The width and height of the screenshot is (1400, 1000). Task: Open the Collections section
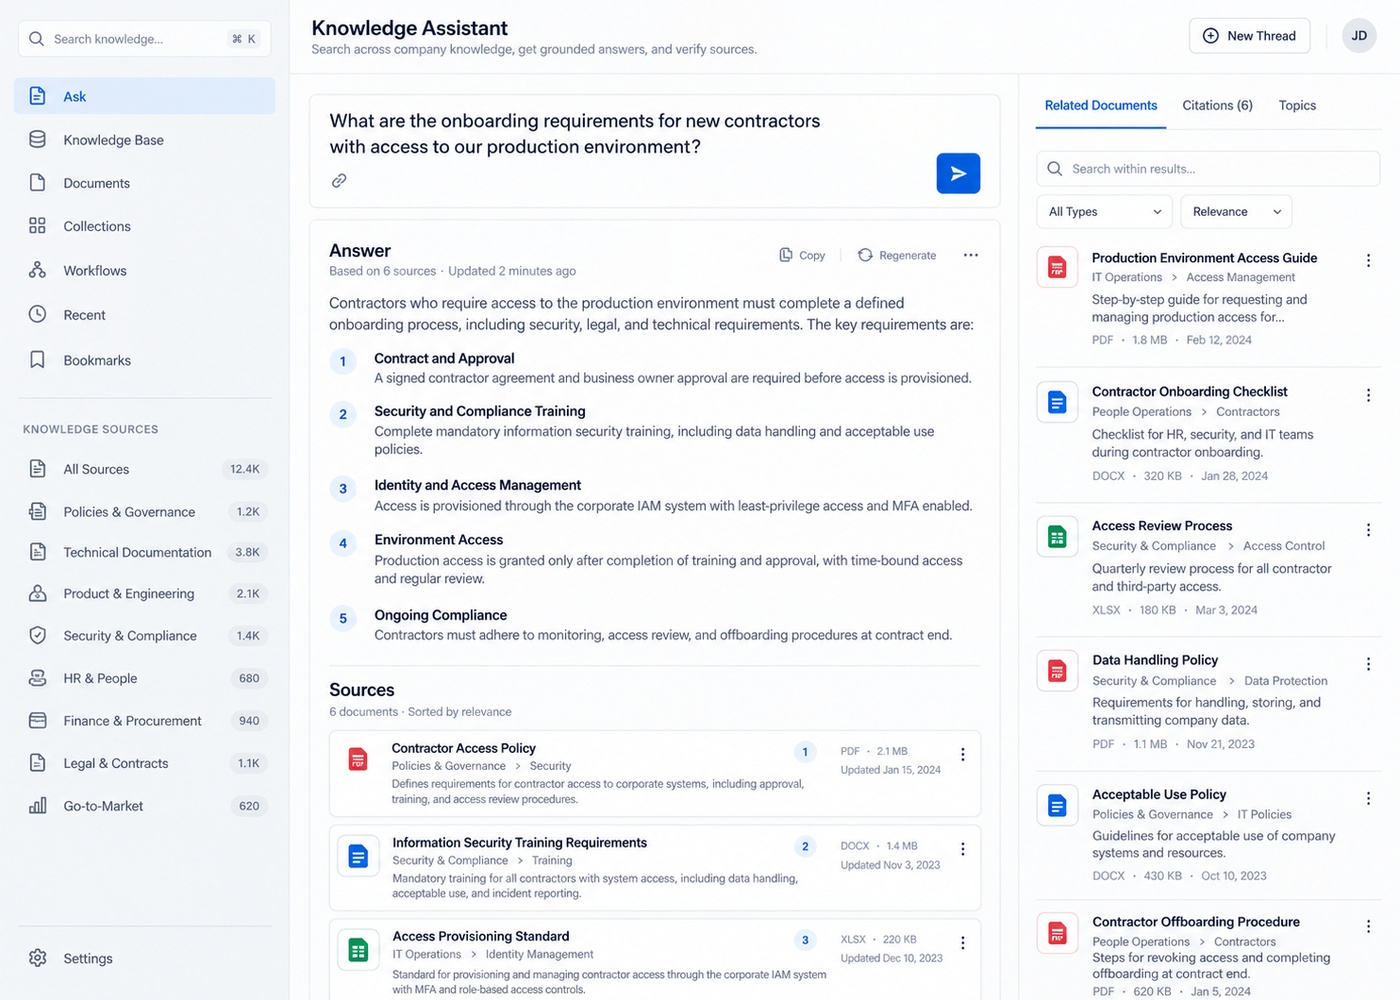click(x=145, y=226)
